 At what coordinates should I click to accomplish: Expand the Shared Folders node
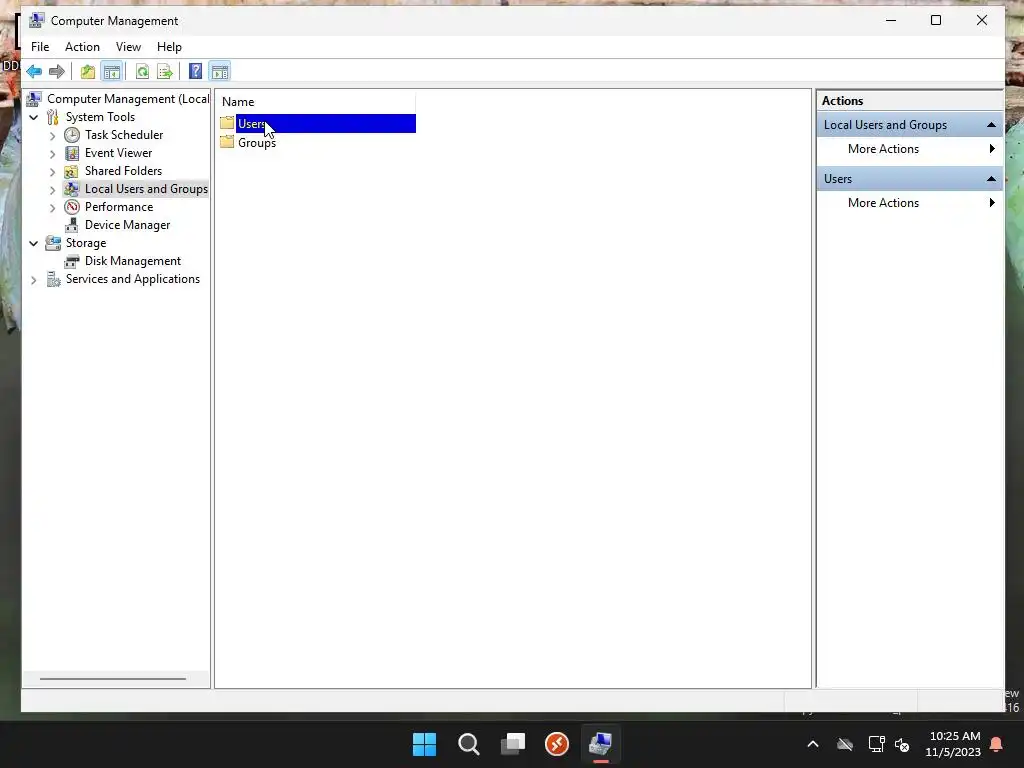tap(52, 172)
